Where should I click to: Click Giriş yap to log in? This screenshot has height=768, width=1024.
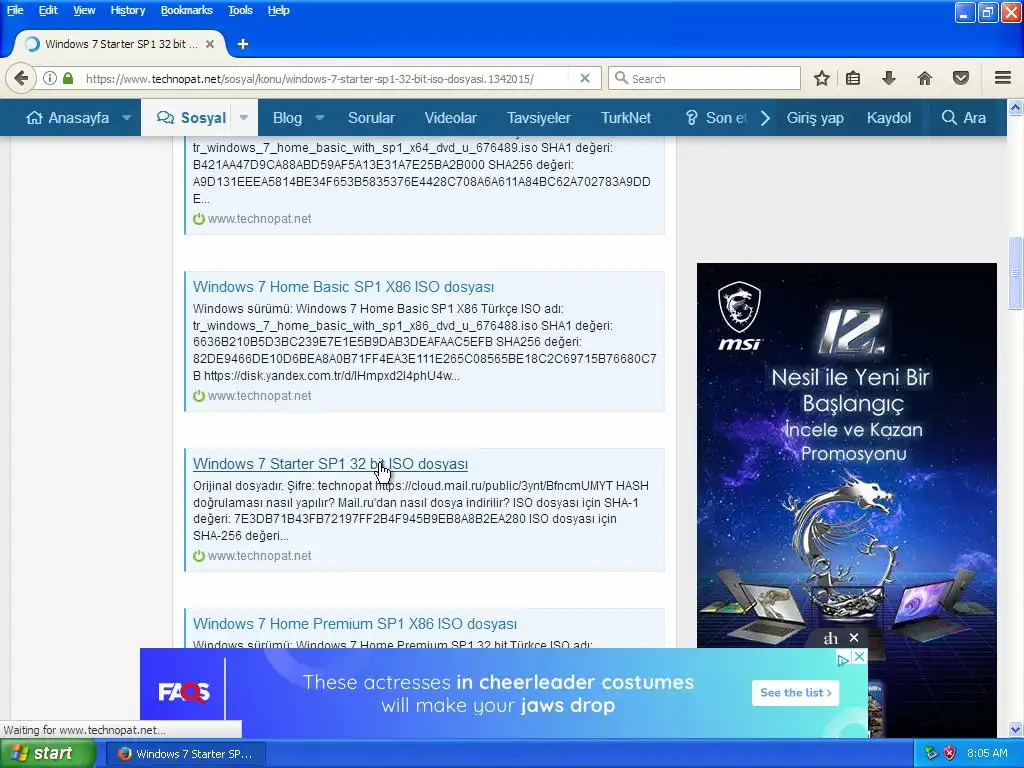tap(815, 118)
